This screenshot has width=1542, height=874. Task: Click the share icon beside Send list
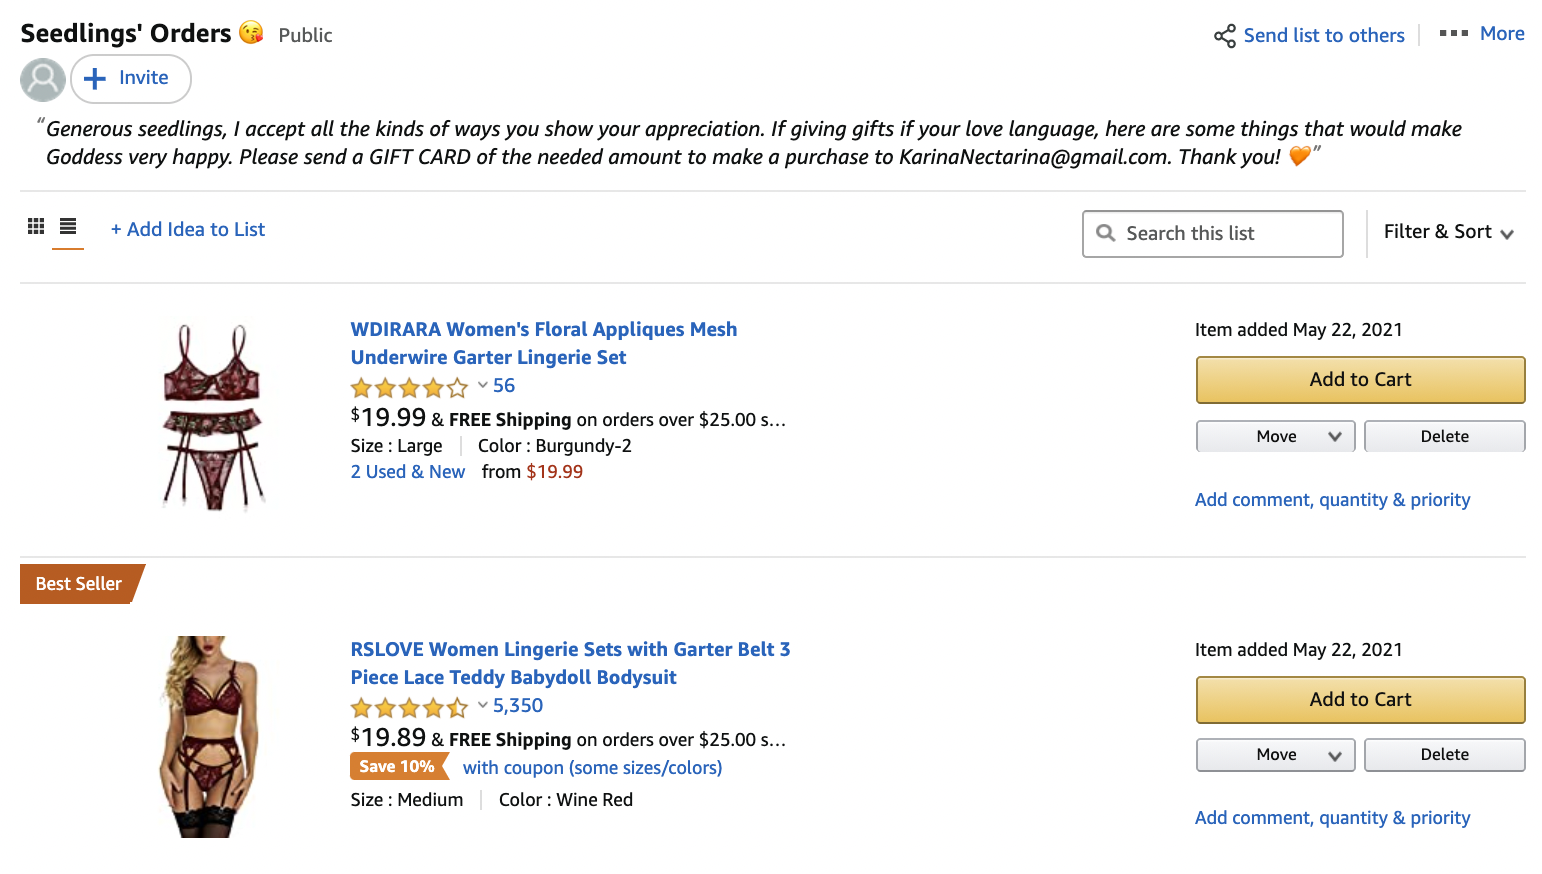(1224, 36)
